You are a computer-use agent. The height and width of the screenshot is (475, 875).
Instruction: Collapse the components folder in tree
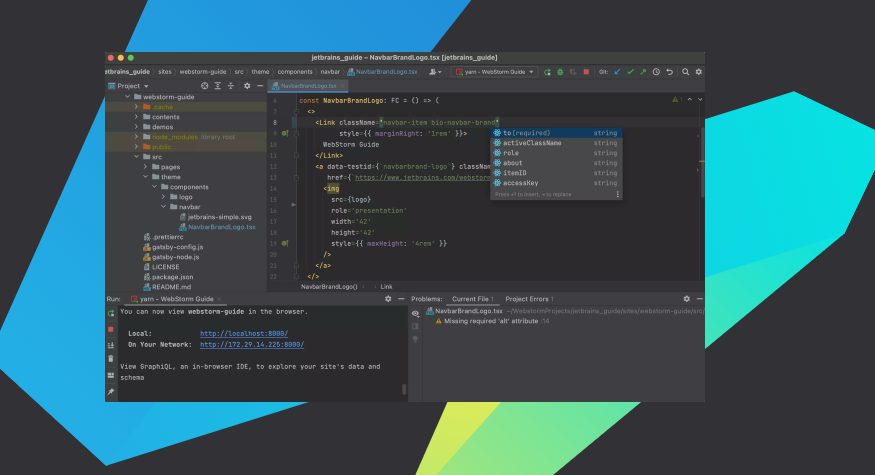tap(155, 187)
